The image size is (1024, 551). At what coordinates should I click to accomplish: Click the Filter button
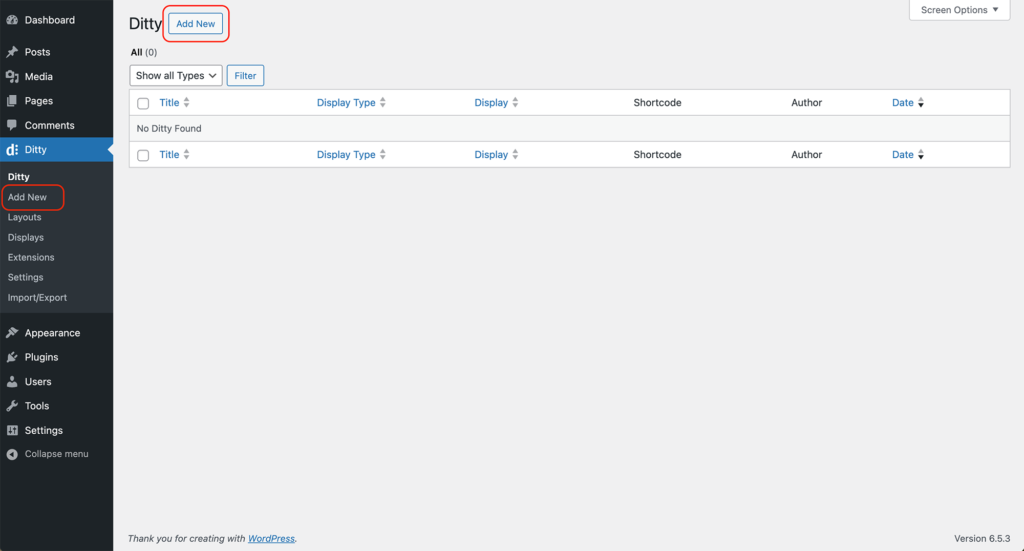tap(245, 76)
